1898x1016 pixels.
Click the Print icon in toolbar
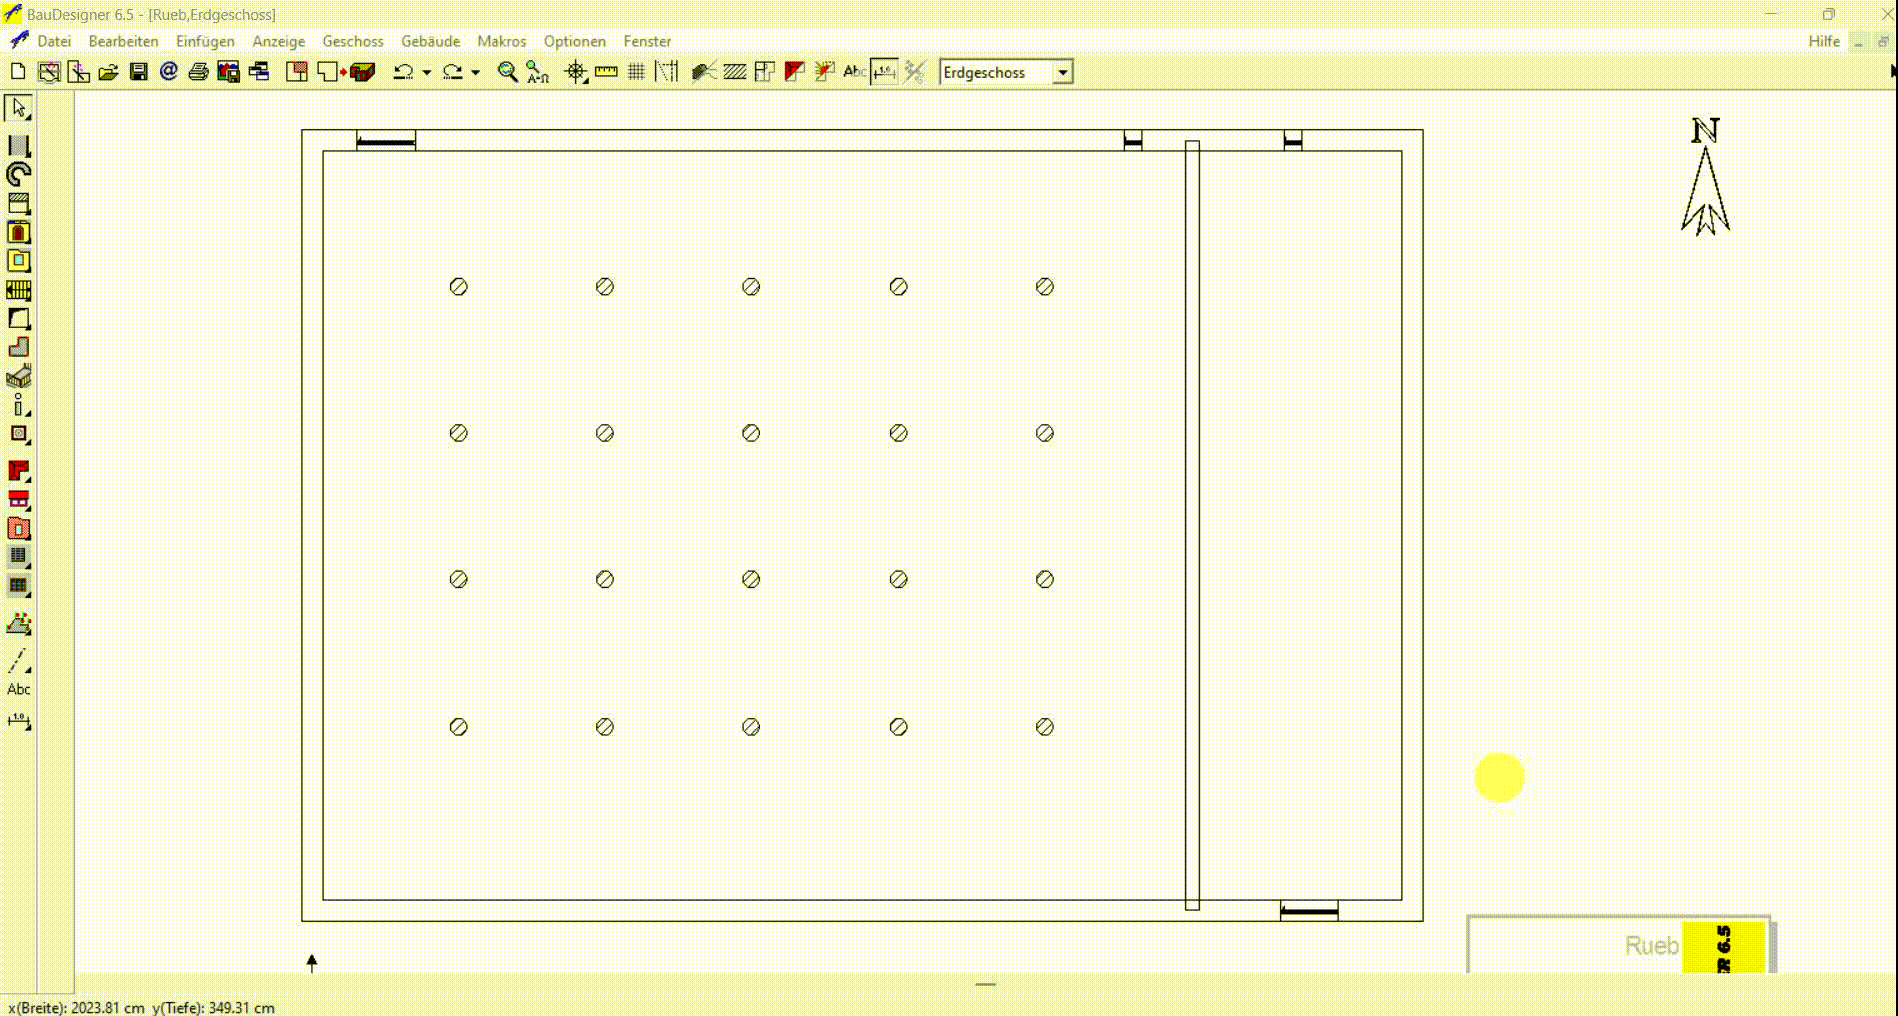tap(198, 72)
